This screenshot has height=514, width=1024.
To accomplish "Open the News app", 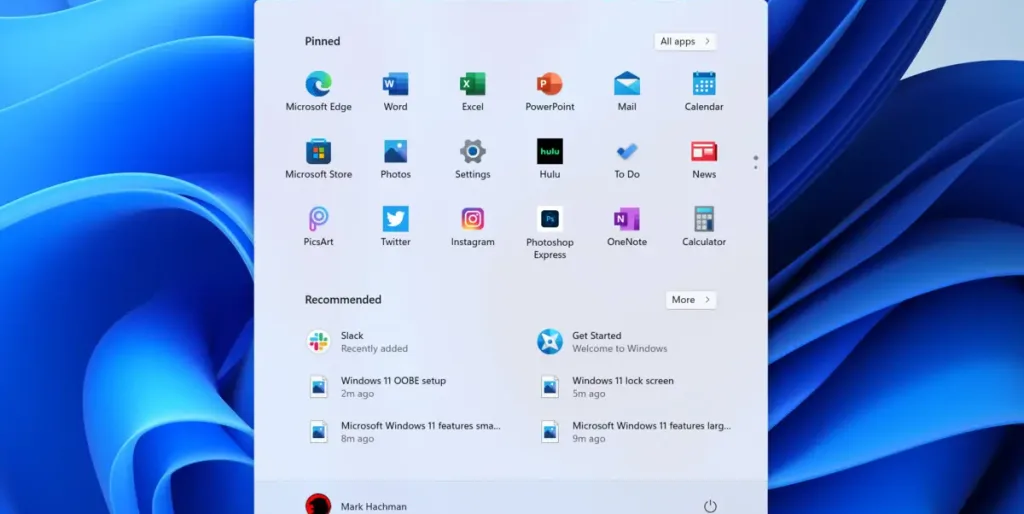I will coord(704,159).
